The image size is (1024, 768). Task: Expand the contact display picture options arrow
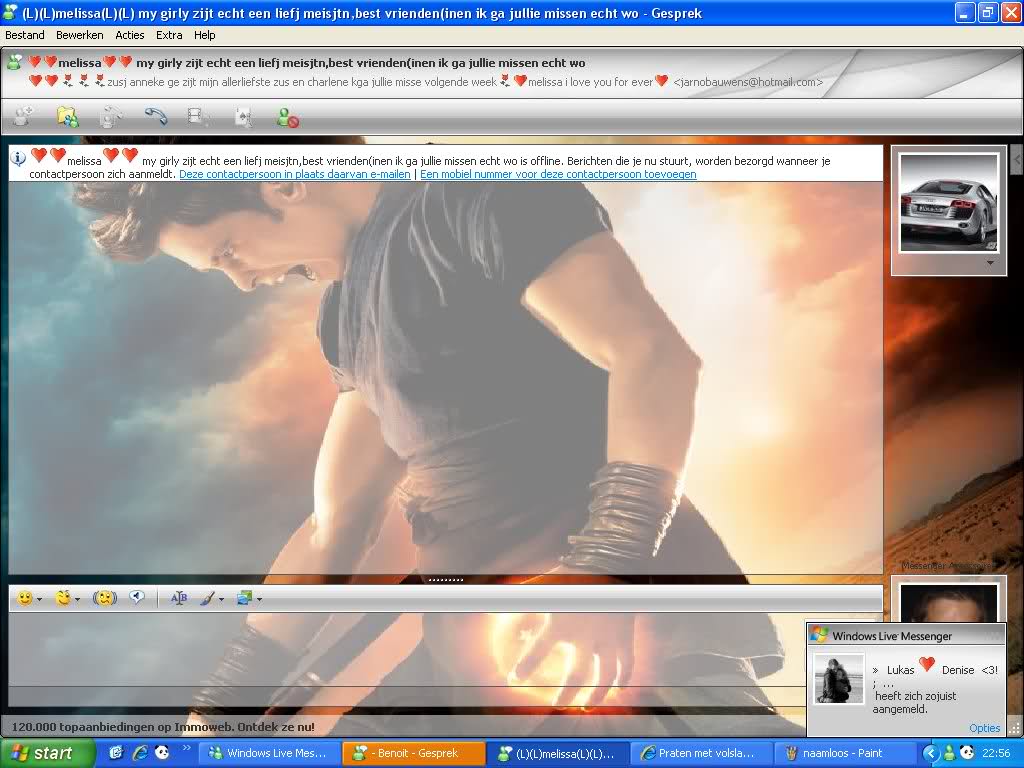991,264
